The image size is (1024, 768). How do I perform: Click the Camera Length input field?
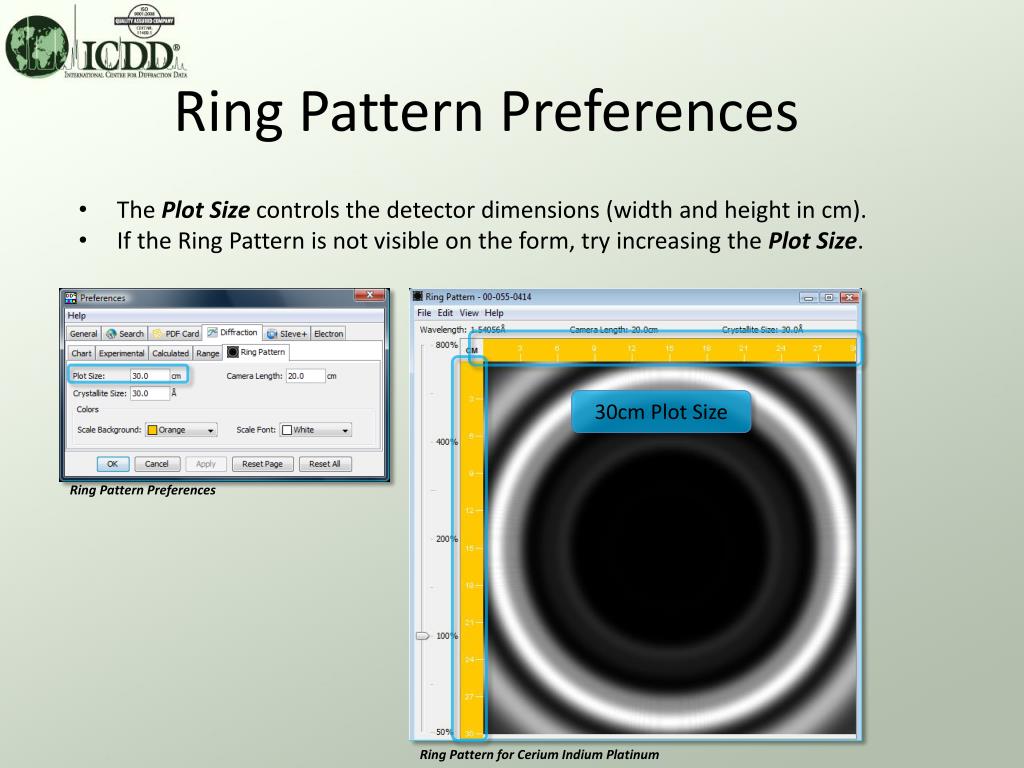click(x=306, y=376)
